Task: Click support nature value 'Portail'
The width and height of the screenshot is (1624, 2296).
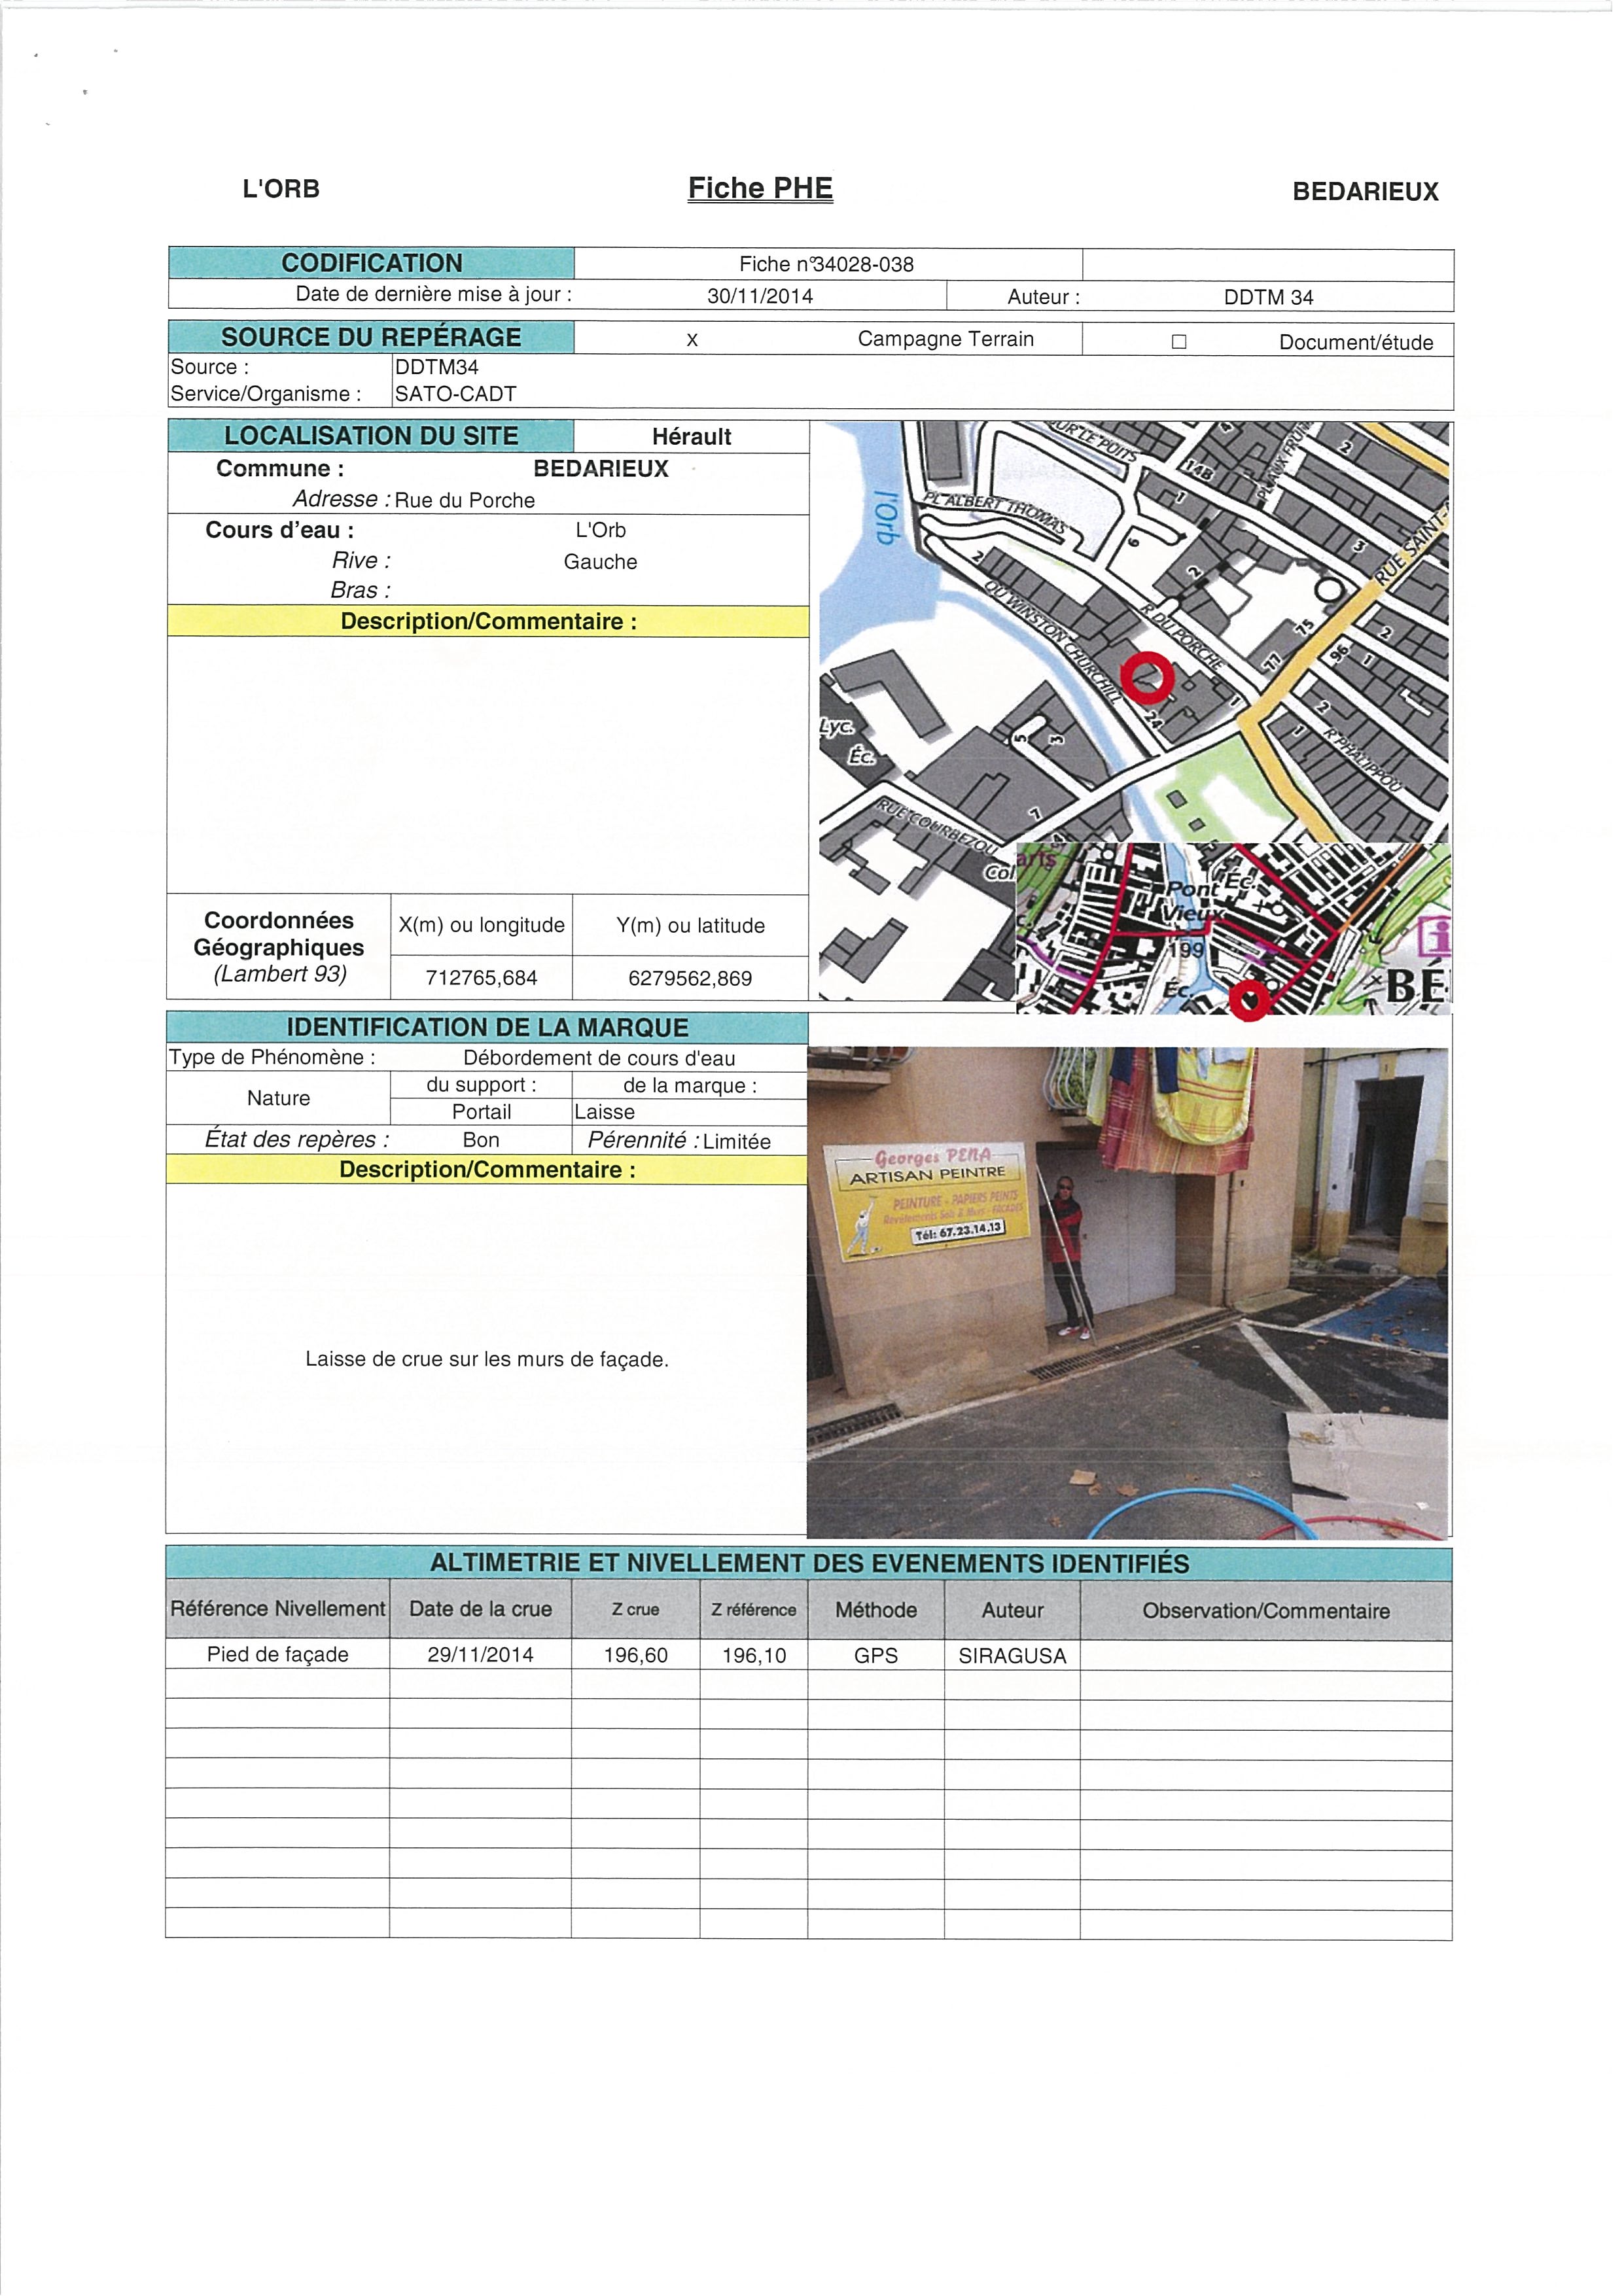Action: pyautogui.click(x=481, y=1112)
